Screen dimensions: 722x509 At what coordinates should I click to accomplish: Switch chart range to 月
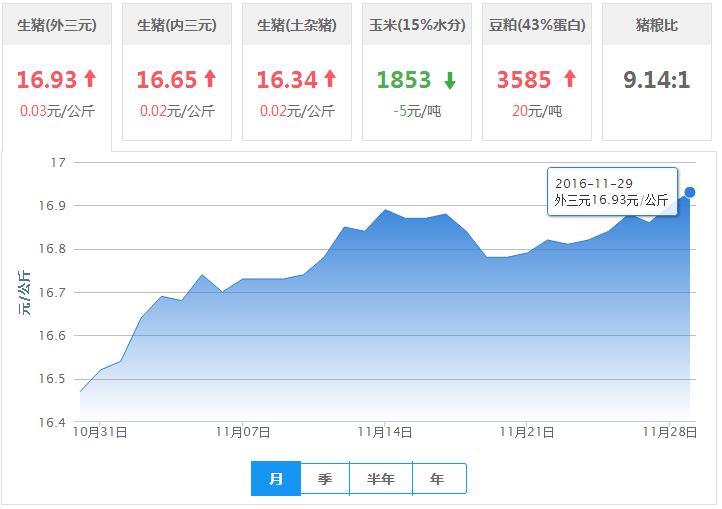coord(276,479)
